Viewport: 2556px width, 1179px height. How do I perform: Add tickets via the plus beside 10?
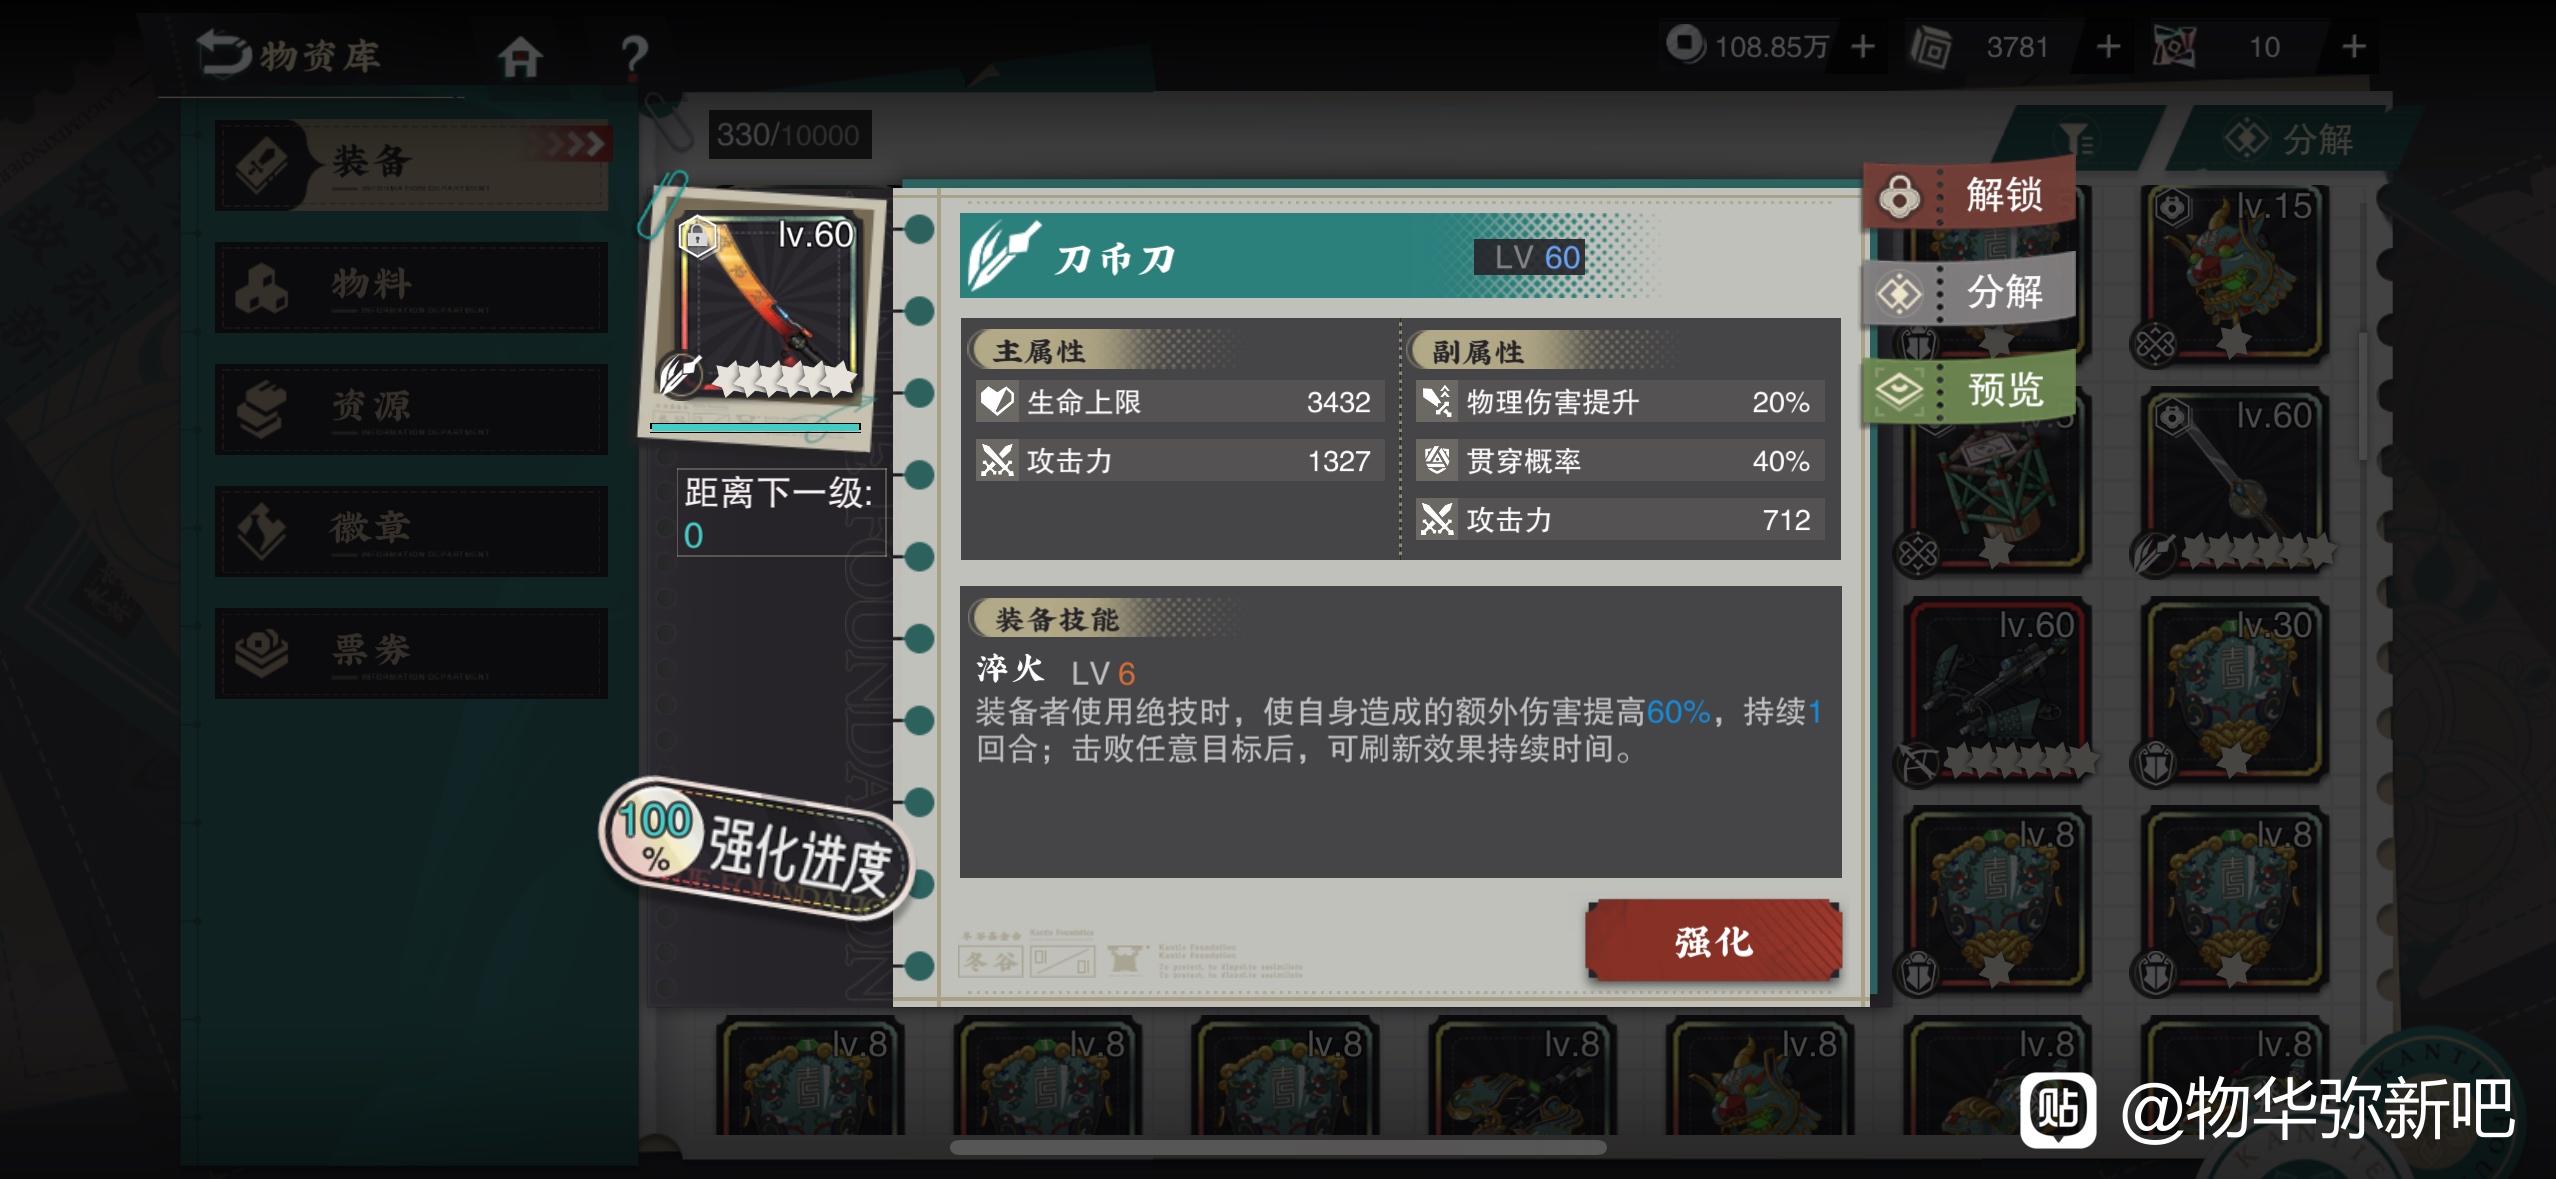pyautogui.click(x=2354, y=47)
